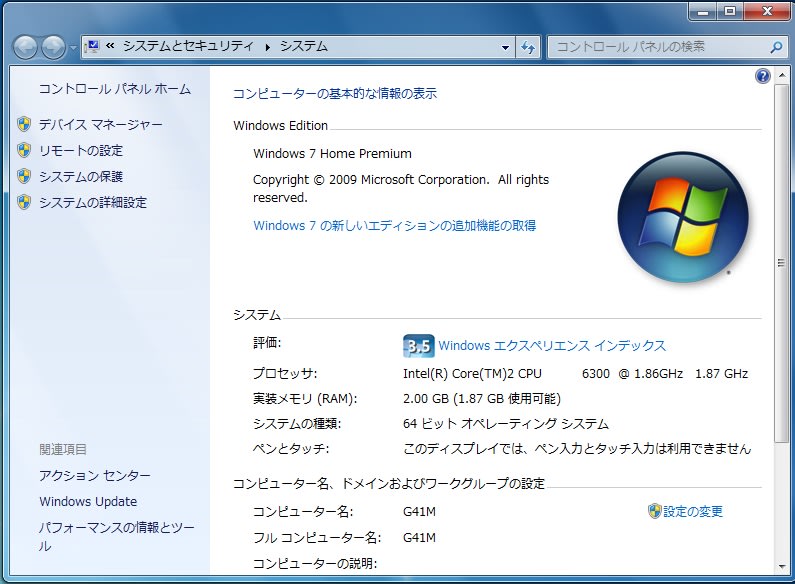The image size is (795, 584).
Task: Click the Back navigation arrow button
Action: click(24, 48)
